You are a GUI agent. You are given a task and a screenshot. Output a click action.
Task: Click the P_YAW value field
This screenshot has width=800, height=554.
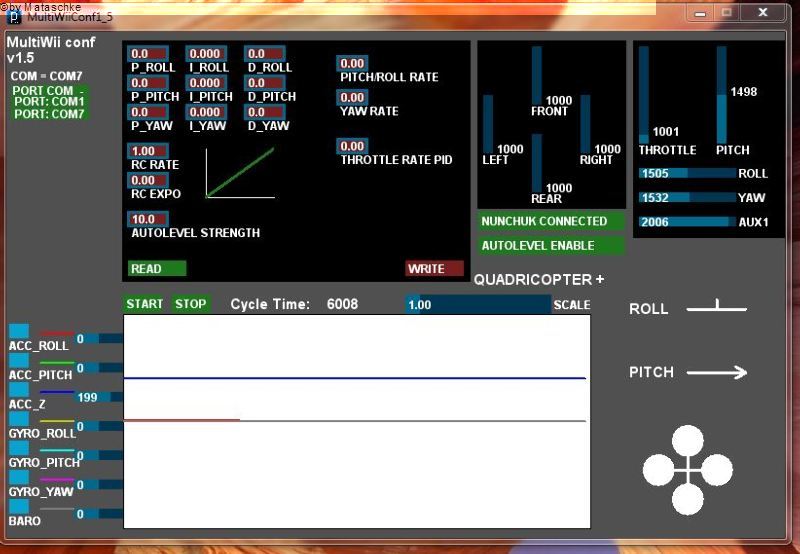click(148, 112)
